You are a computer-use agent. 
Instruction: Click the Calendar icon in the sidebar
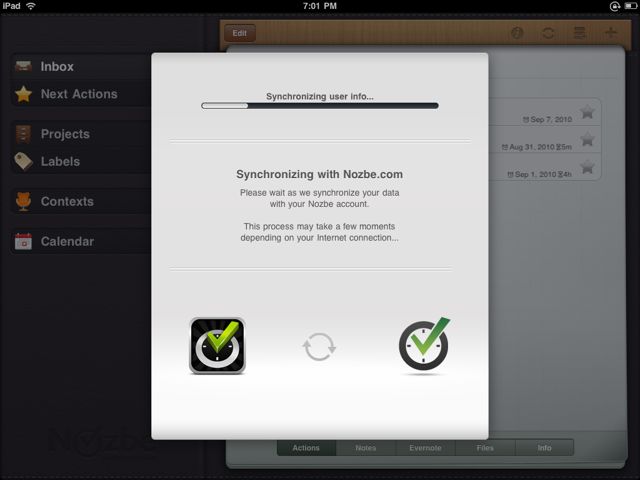coord(23,241)
